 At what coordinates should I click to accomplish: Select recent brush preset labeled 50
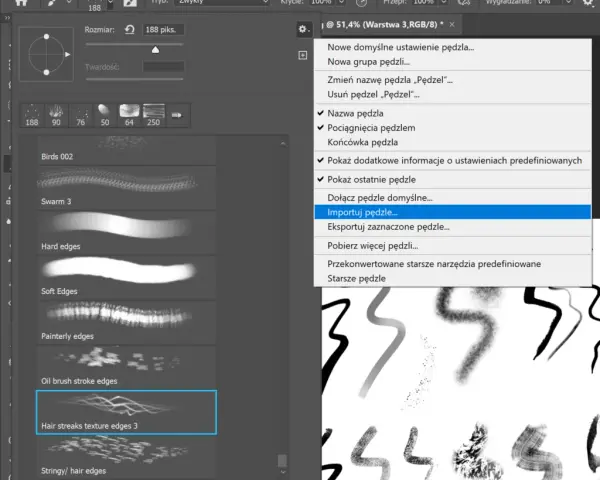(x=105, y=115)
